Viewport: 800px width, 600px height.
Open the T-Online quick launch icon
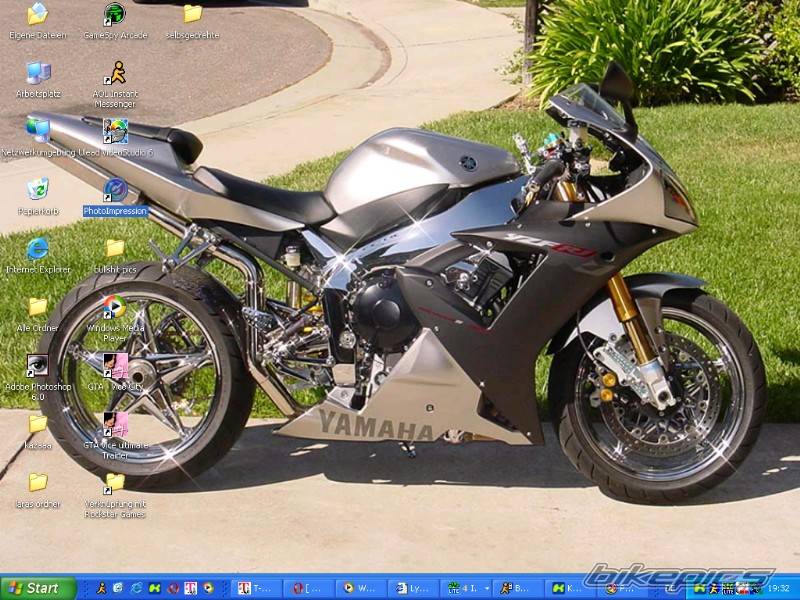click(191, 588)
